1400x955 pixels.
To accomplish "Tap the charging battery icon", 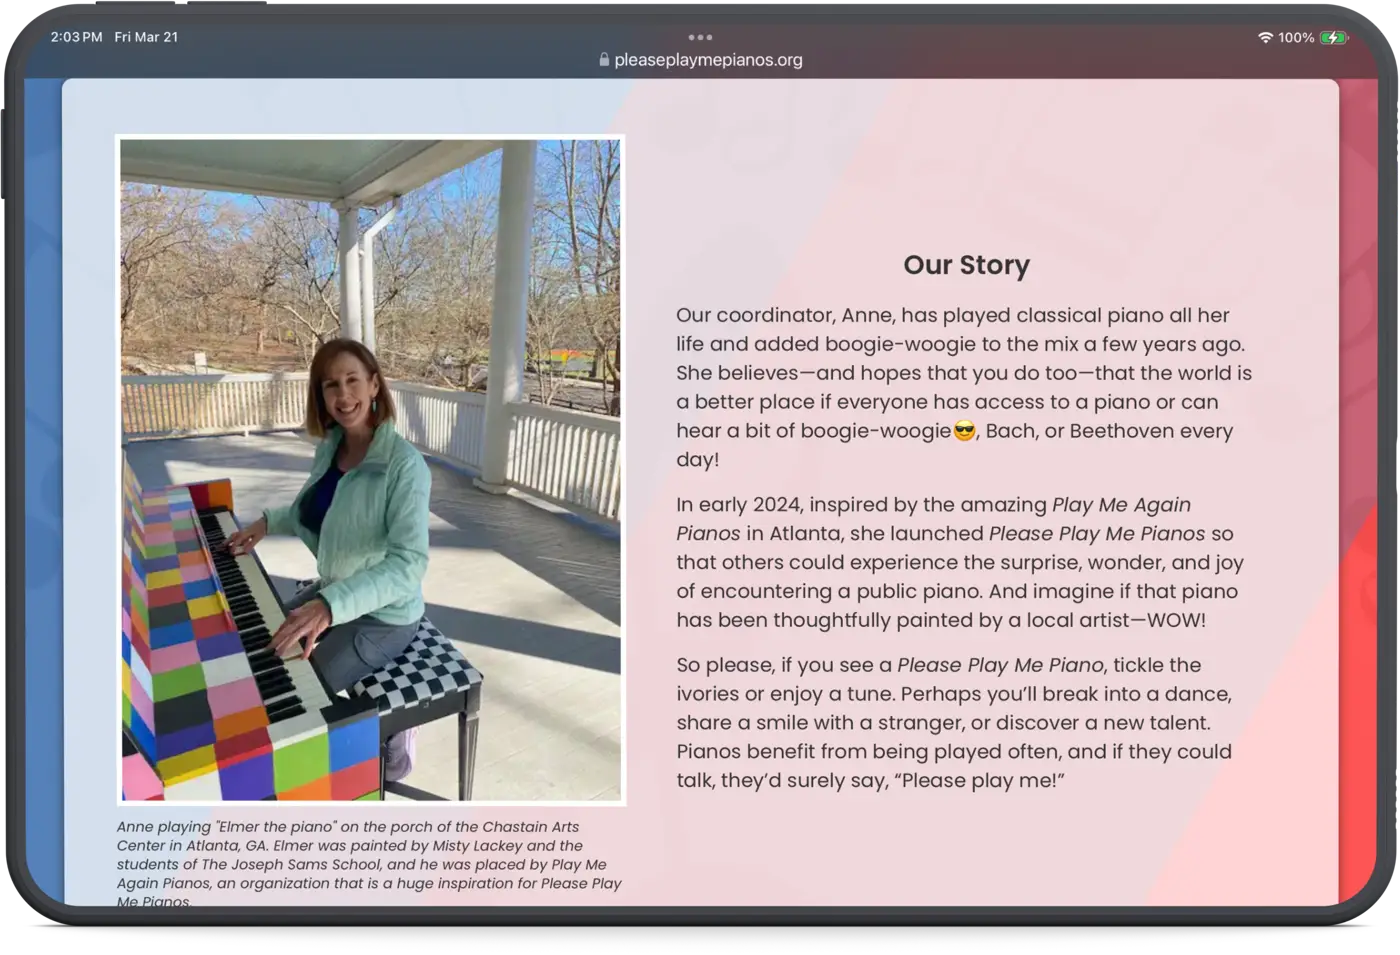I will pyautogui.click(x=1333, y=37).
